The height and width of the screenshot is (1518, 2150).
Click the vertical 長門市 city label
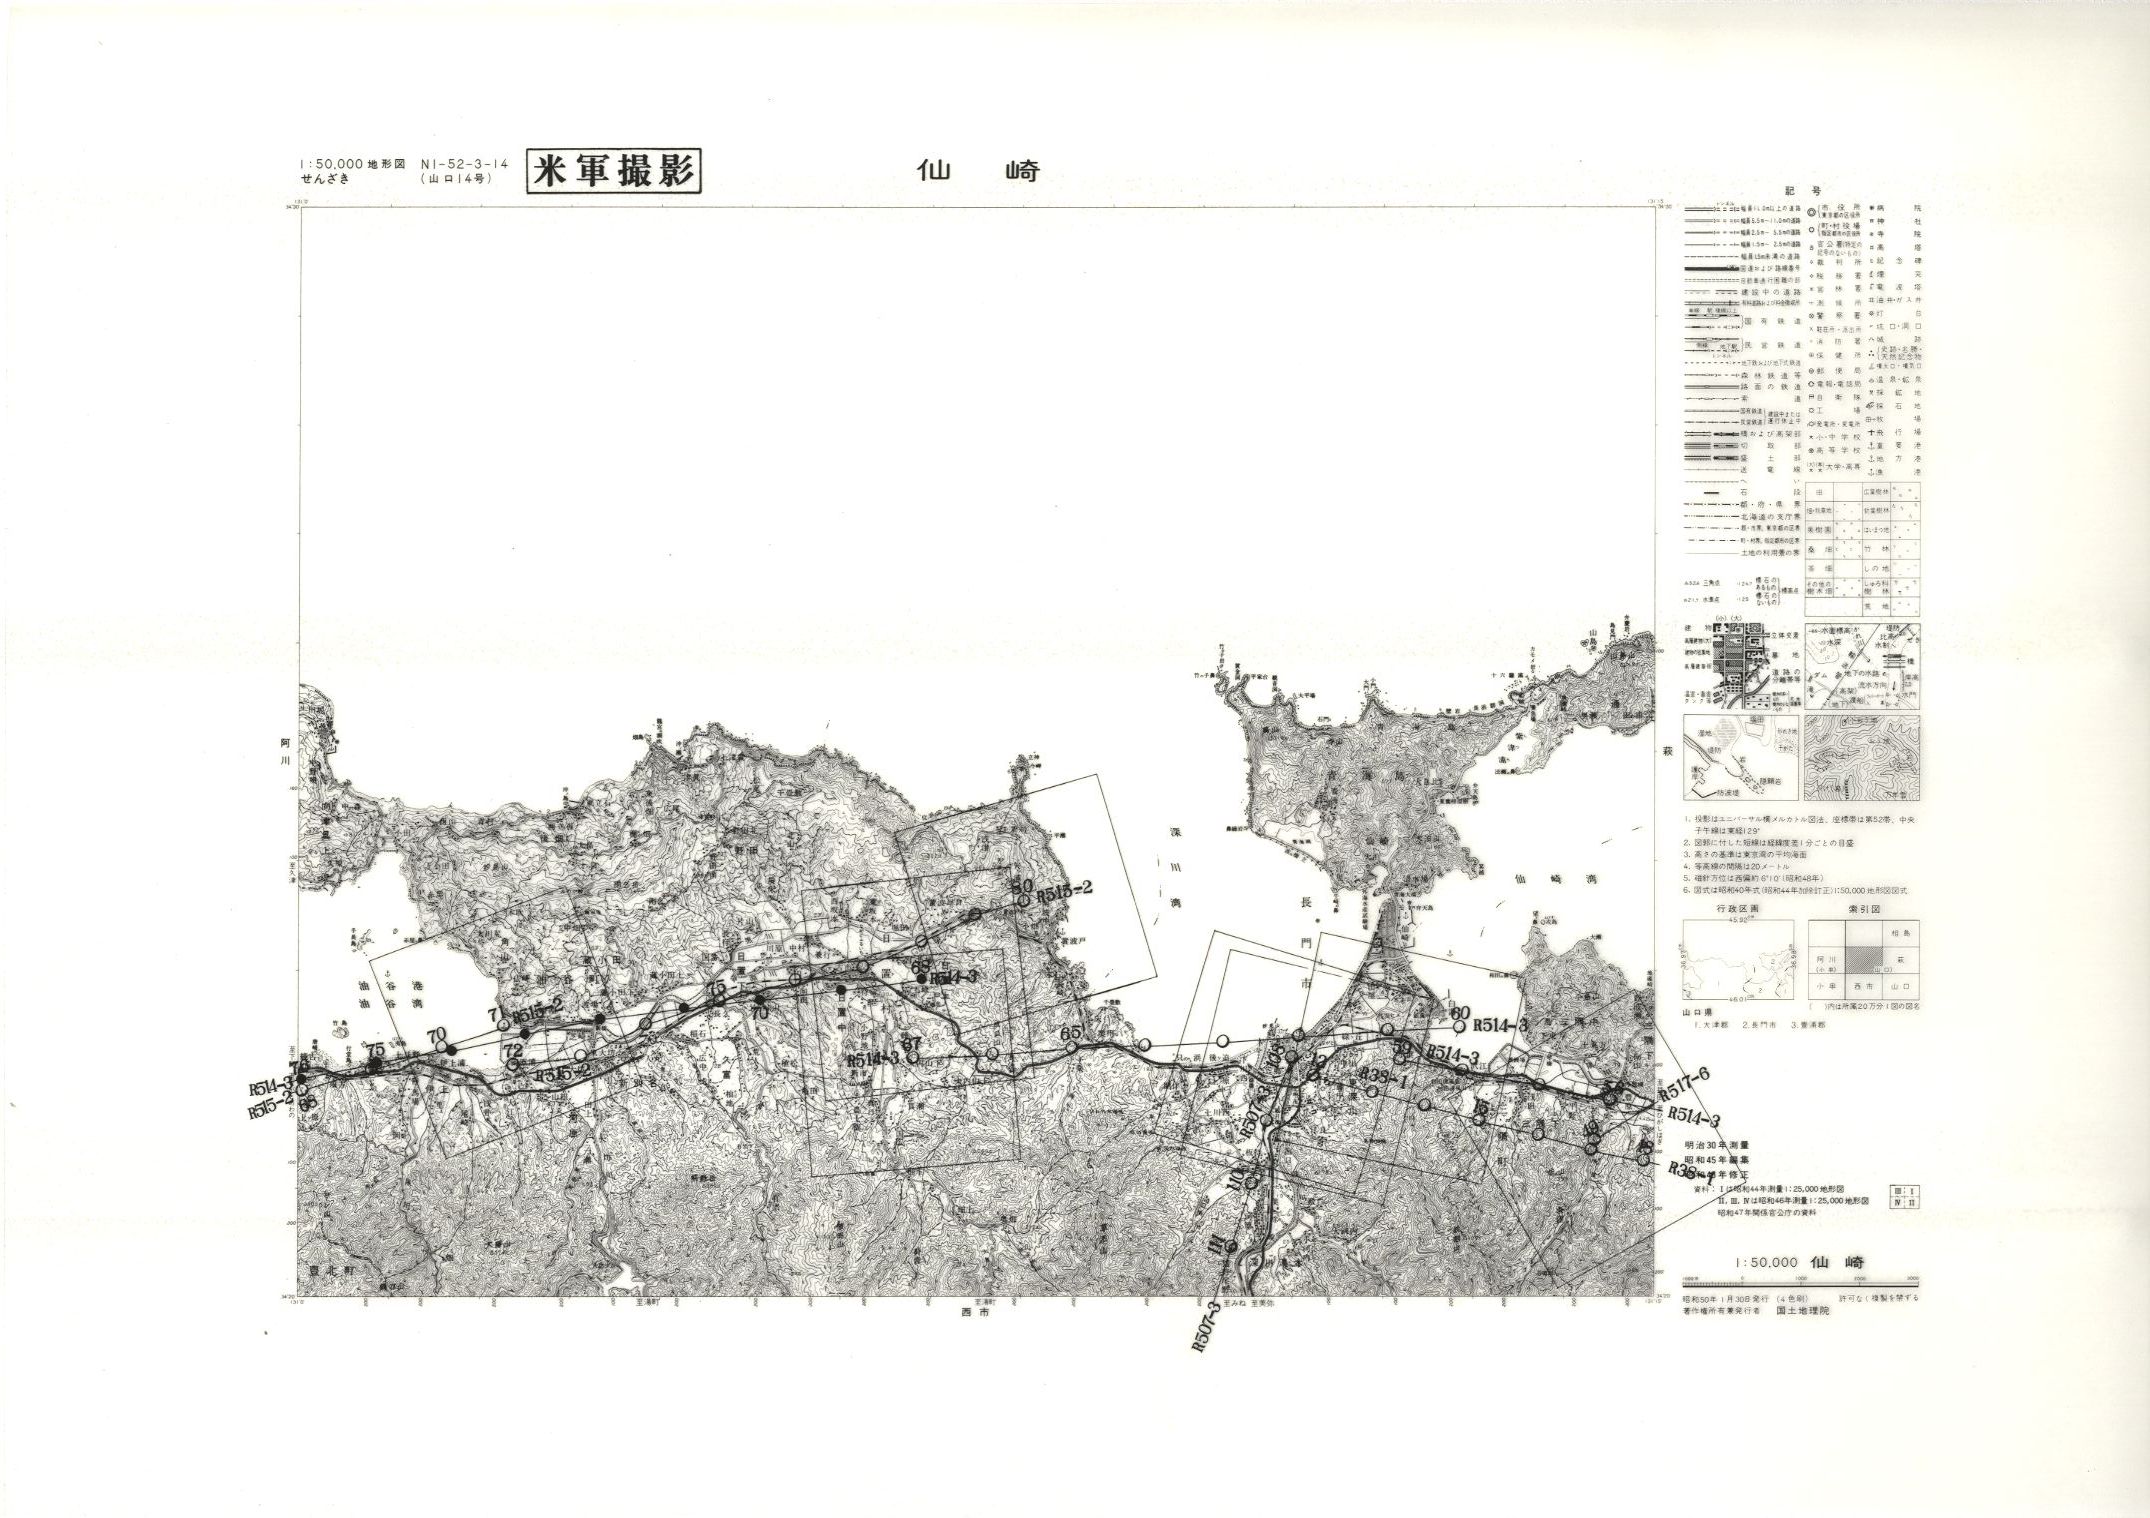pyautogui.click(x=1307, y=944)
